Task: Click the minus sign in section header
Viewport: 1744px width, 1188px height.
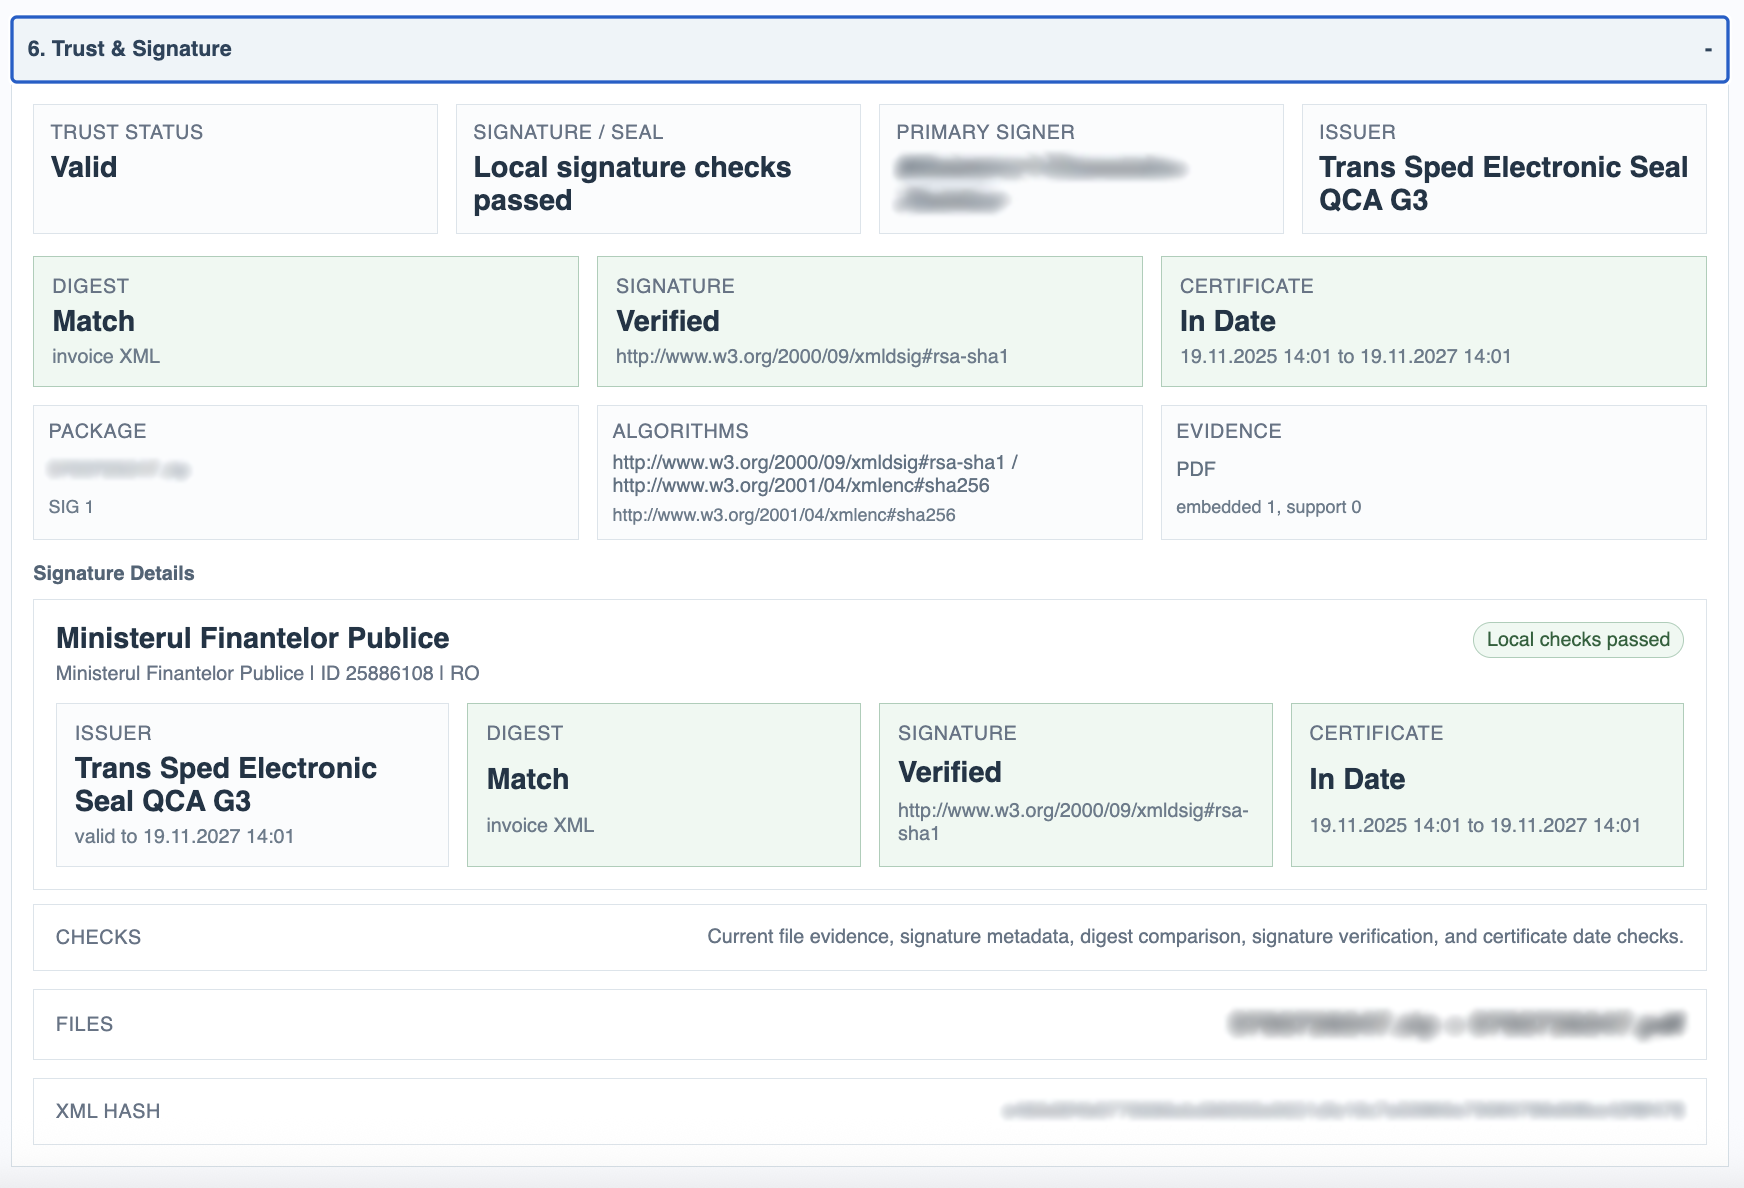Action: click(x=1708, y=49)
